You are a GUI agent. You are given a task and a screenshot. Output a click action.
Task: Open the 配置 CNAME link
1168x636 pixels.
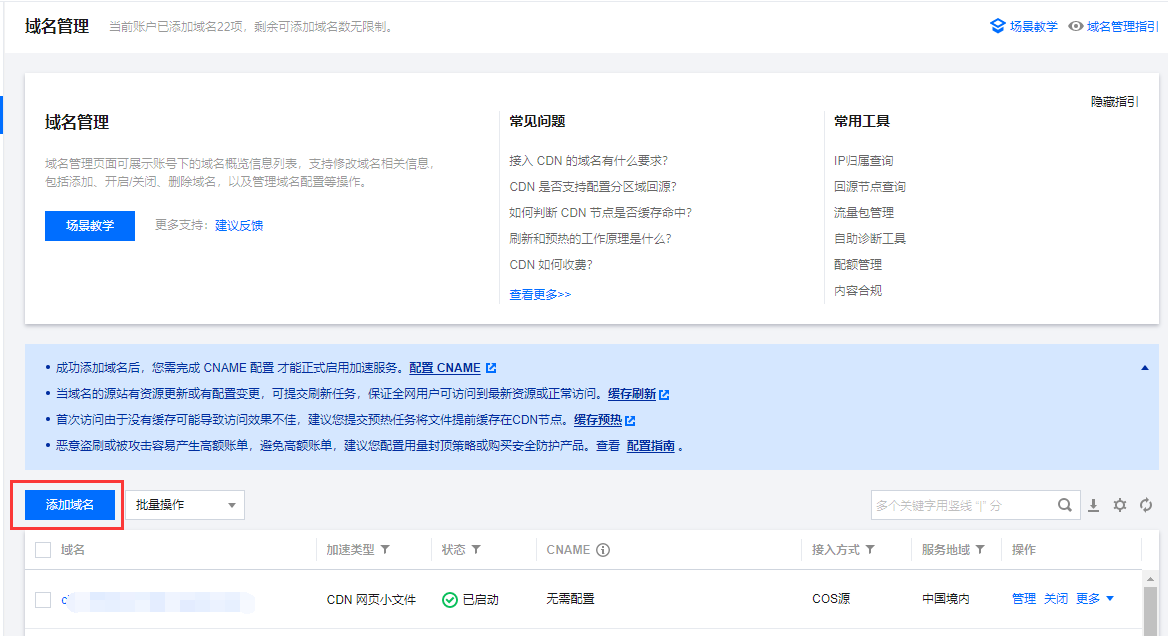coord(445,368)
